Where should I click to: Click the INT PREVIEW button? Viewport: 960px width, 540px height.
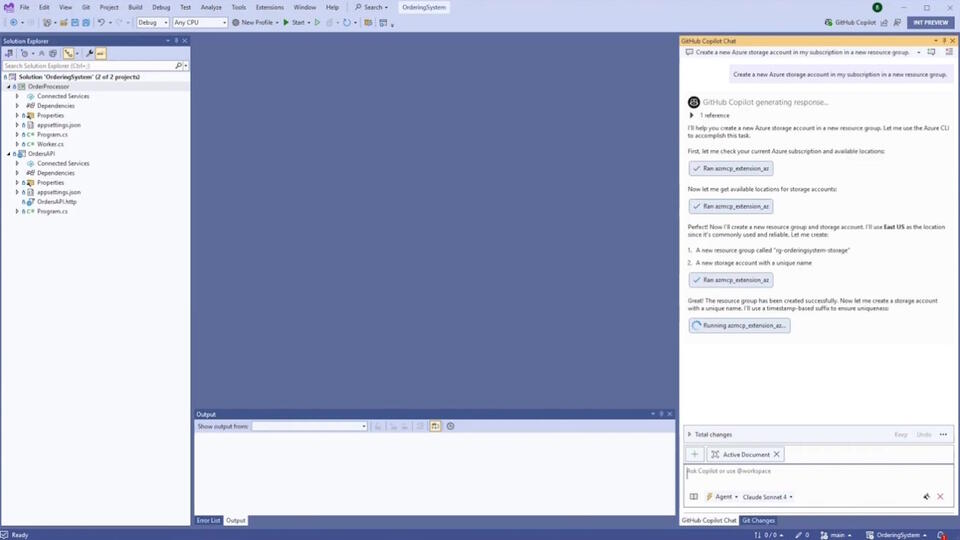click(930, 22)
